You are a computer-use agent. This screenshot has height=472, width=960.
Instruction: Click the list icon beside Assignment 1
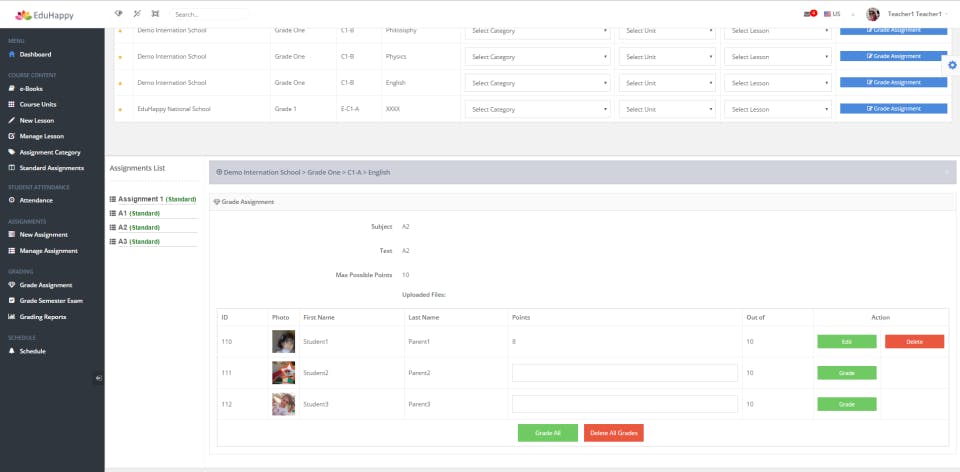click(x=113, y=200)
